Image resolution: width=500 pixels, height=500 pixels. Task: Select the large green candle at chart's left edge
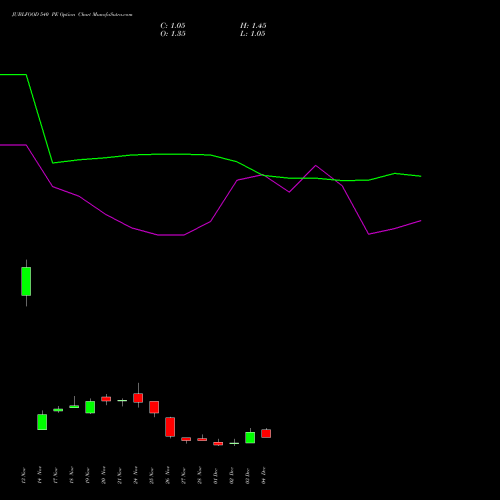26,281
